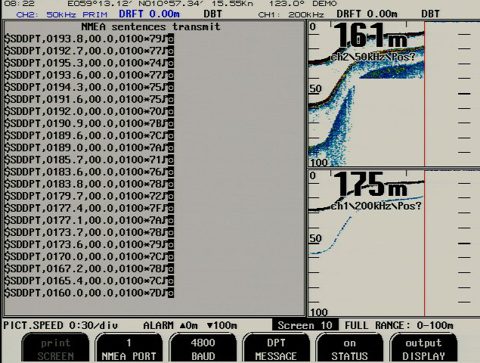Image resolution: width=480 pixels, height=363 pixels.
Task: Select the print SCREEN softkey
Action: click(55, 348)
